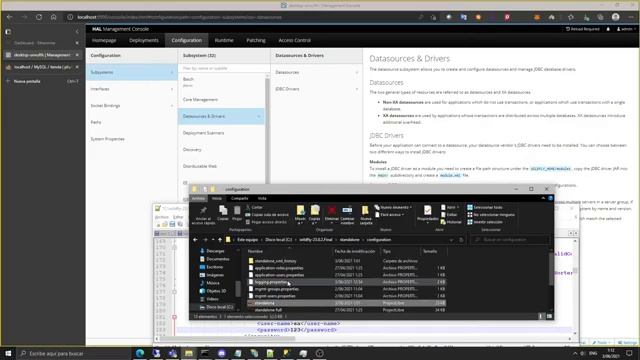This screenshot has height=360, width=640.
Task: Open the Archivo tab in File Explorer
Action: [198, 198]
